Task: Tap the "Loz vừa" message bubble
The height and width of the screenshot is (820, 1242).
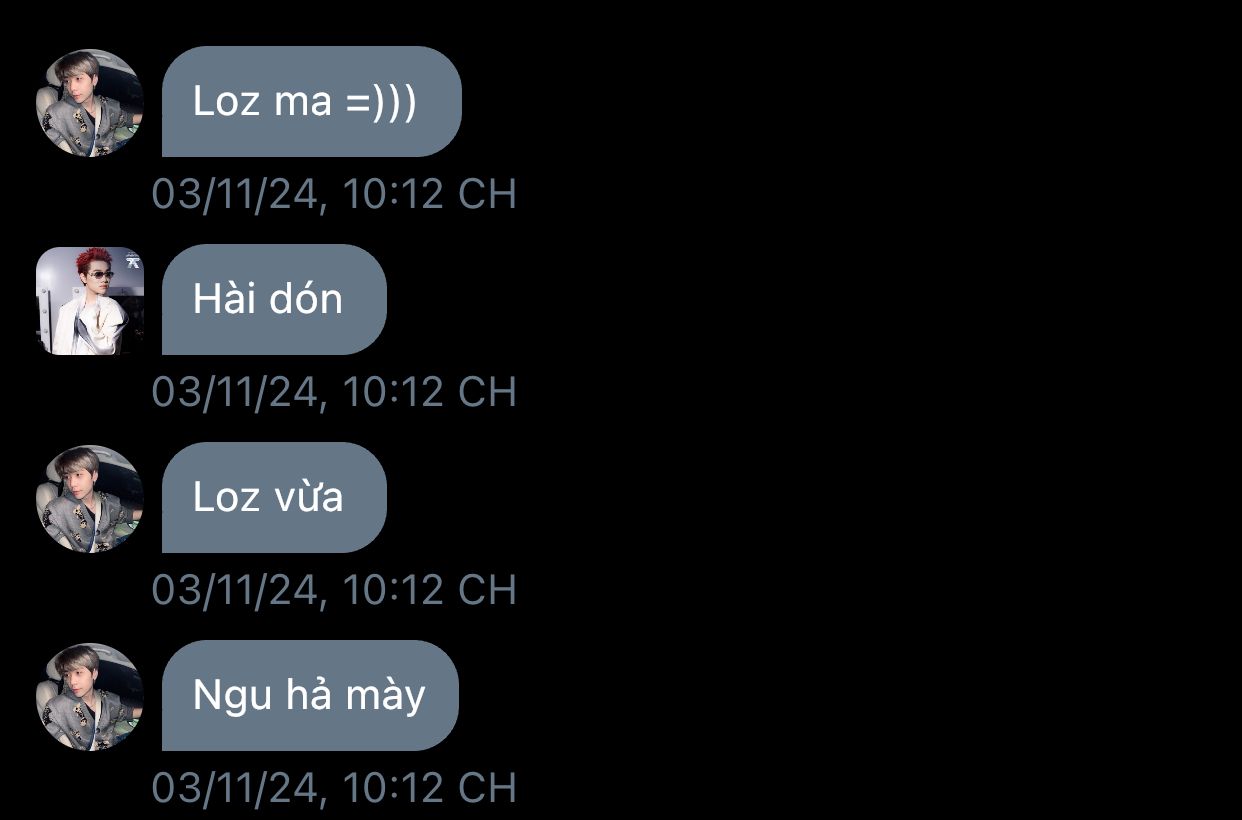Action: (x=274, y=498)
